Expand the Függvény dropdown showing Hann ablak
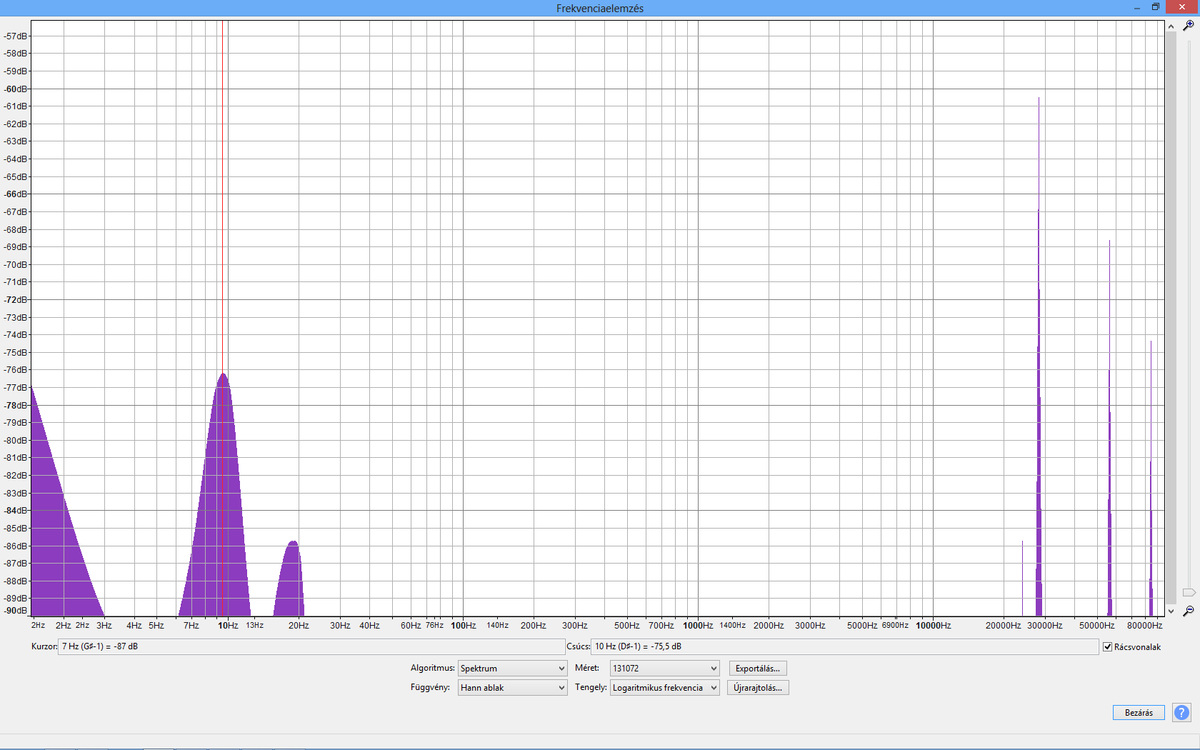The height and width of the screenshot is (750, 1200). pyautogui.click(x=512, y=688)
